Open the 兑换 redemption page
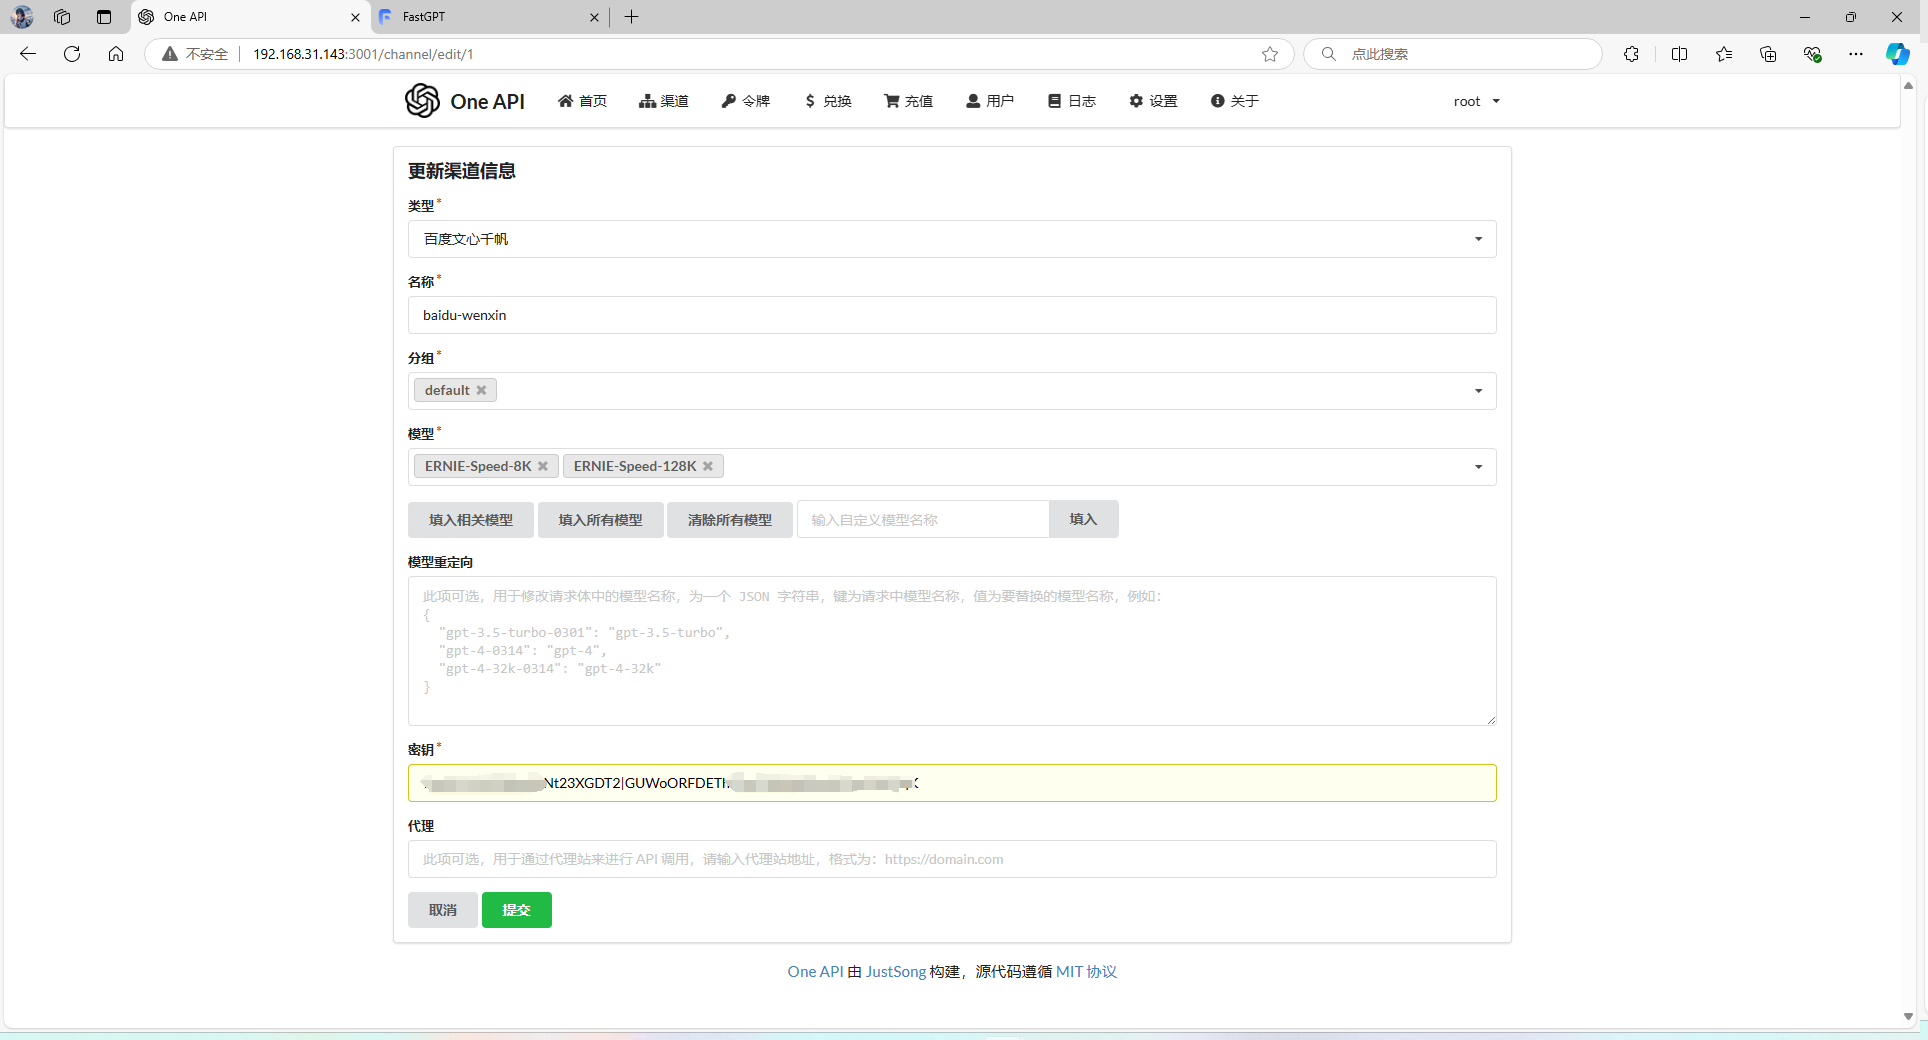1928x1040 pixels. pyautogui.click(x=828, y=101)
